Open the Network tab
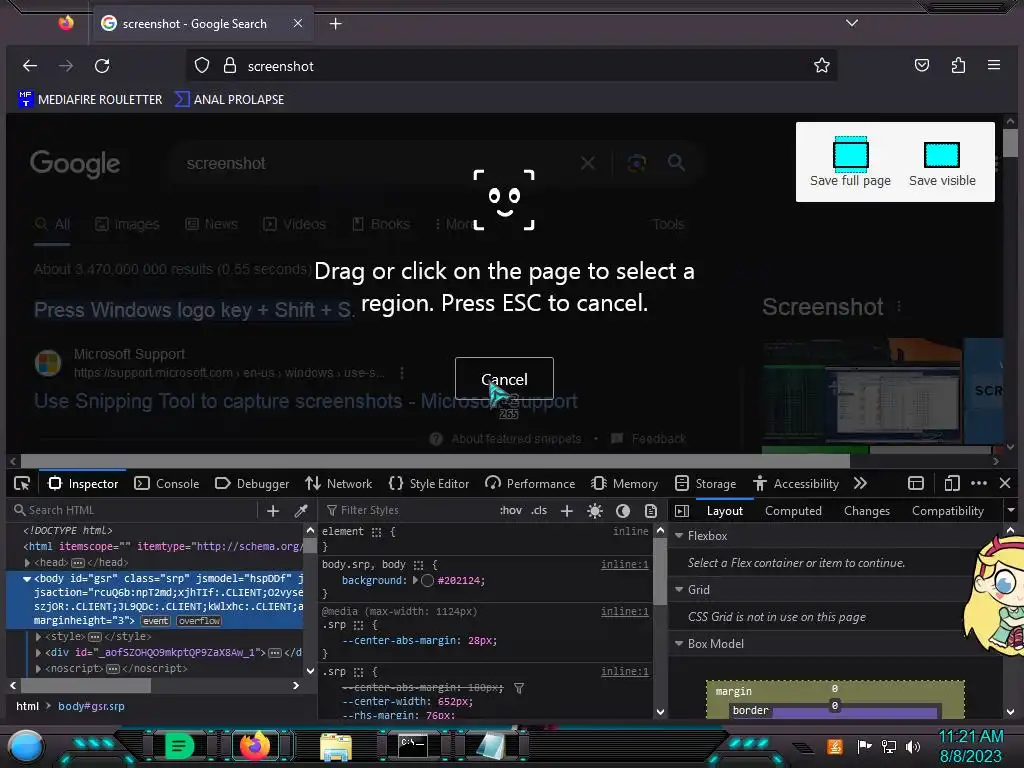This screenshot has height=768, width=1024. tap(338, 483)
